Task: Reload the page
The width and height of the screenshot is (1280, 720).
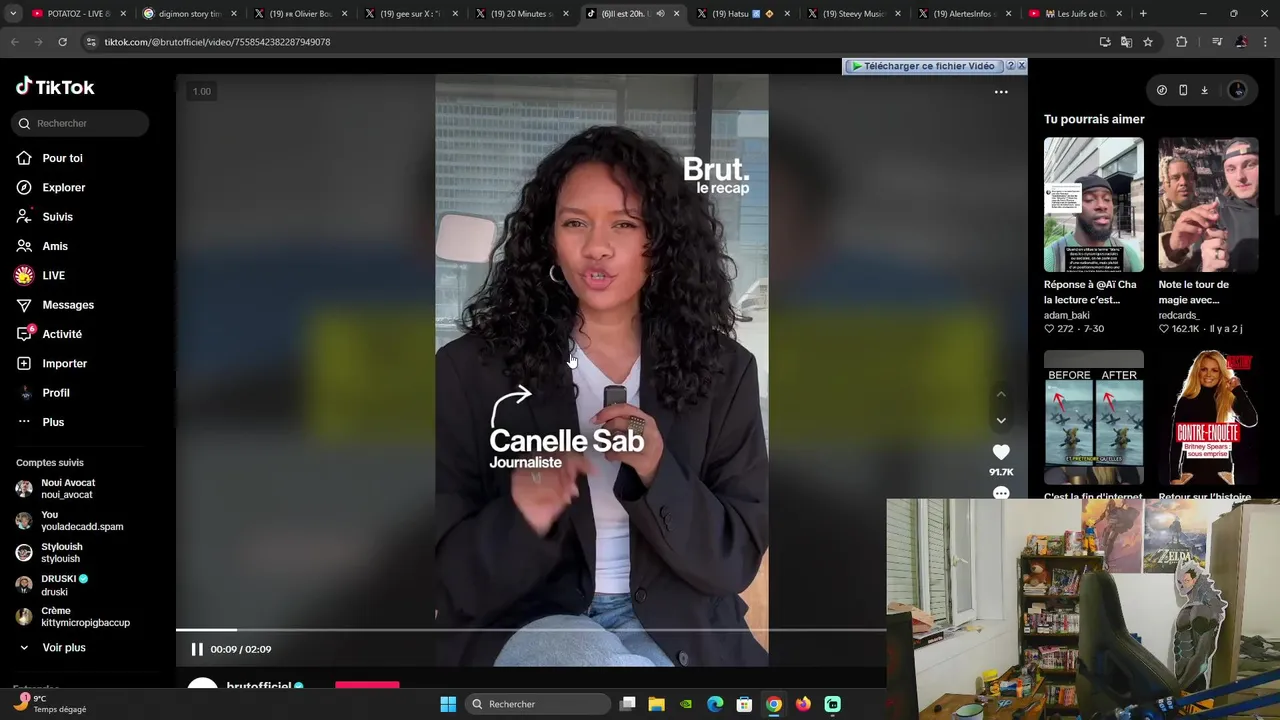Action: pyautogui.click(x=62, y=42)
